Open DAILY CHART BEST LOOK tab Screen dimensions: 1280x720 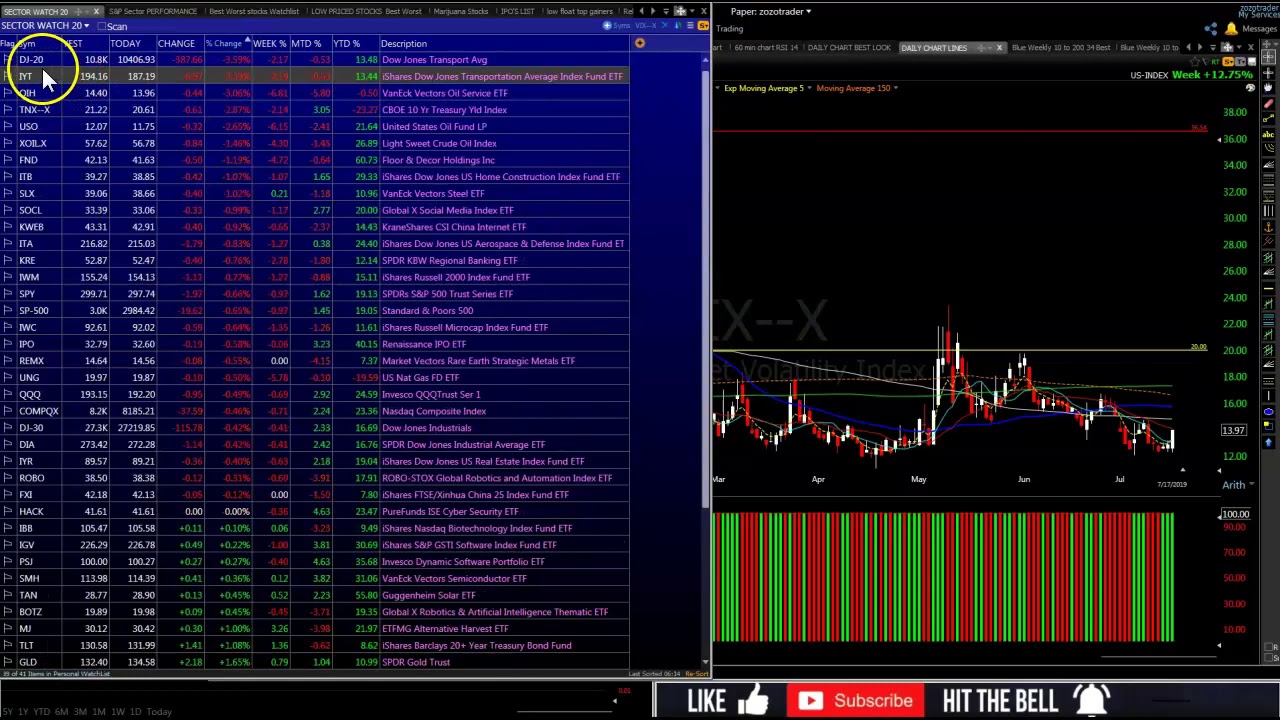click(849, 48)
